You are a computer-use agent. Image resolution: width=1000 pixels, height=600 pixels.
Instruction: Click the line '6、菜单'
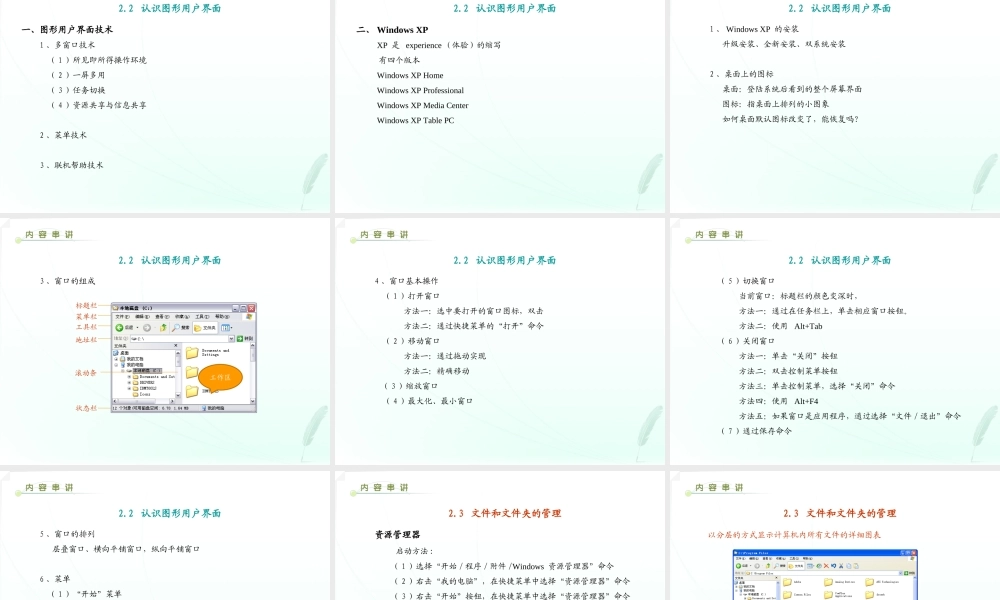[55, 579]
